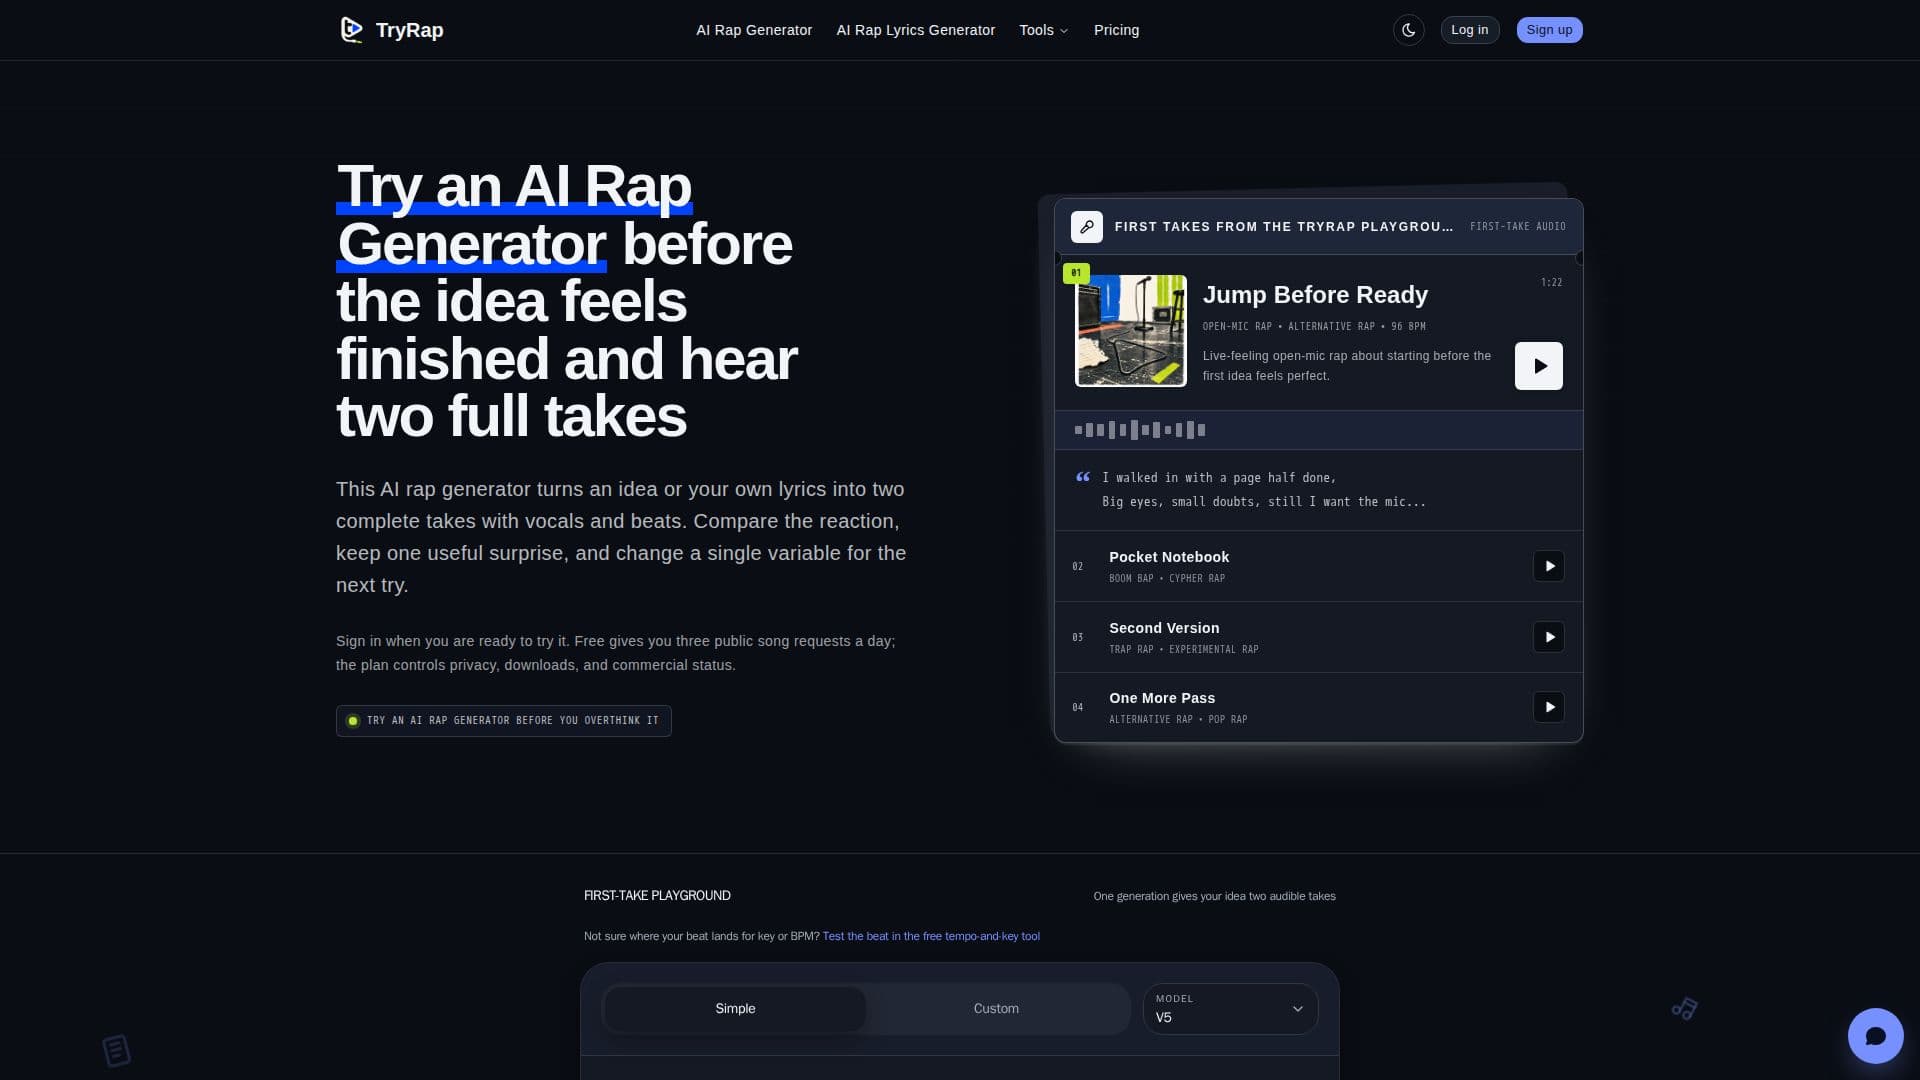Click the quote icon beside the lyrics
This screenshot has height=1080, width=1920.
point(1082,477)
